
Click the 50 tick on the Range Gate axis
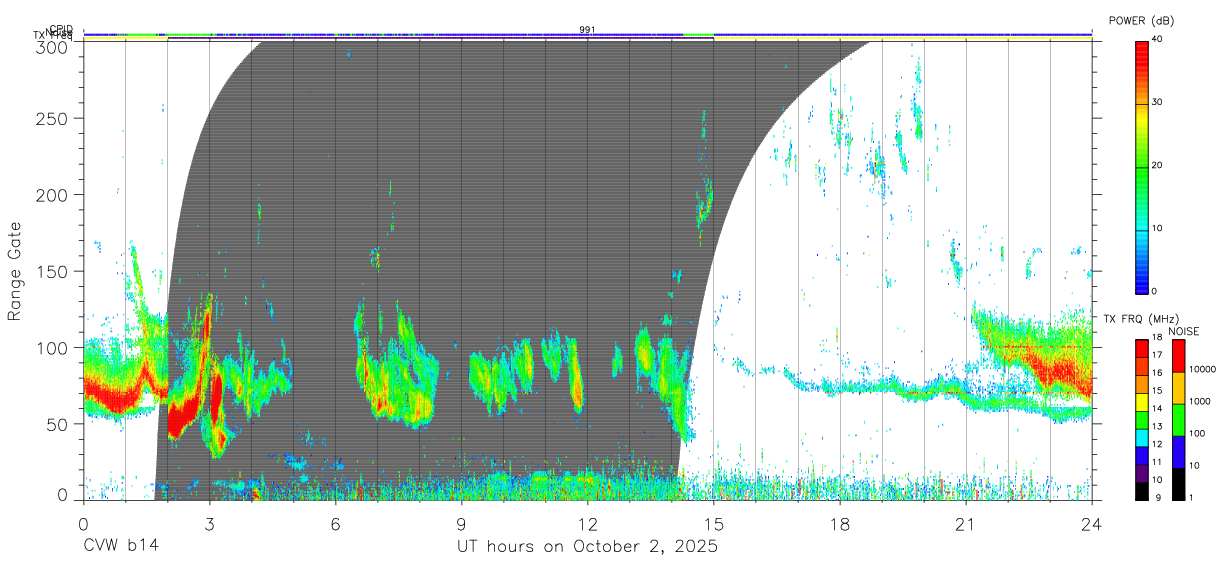(56, 424)
